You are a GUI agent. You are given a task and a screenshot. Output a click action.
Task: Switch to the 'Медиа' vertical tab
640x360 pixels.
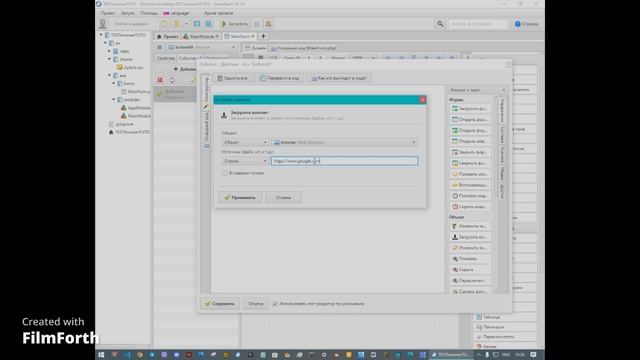coord(502,173)
